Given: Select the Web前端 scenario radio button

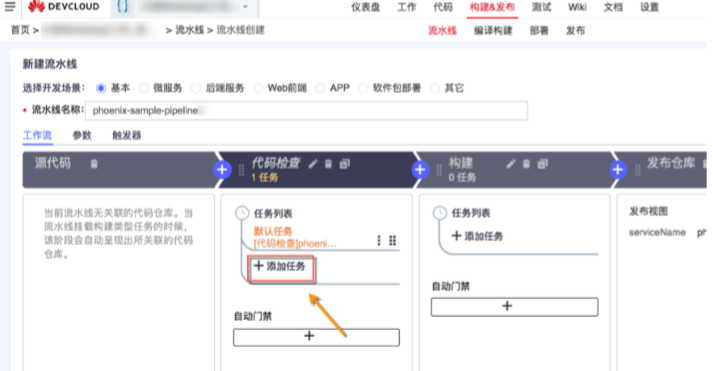Looking at the screenshot, I should tap(258, 88).
